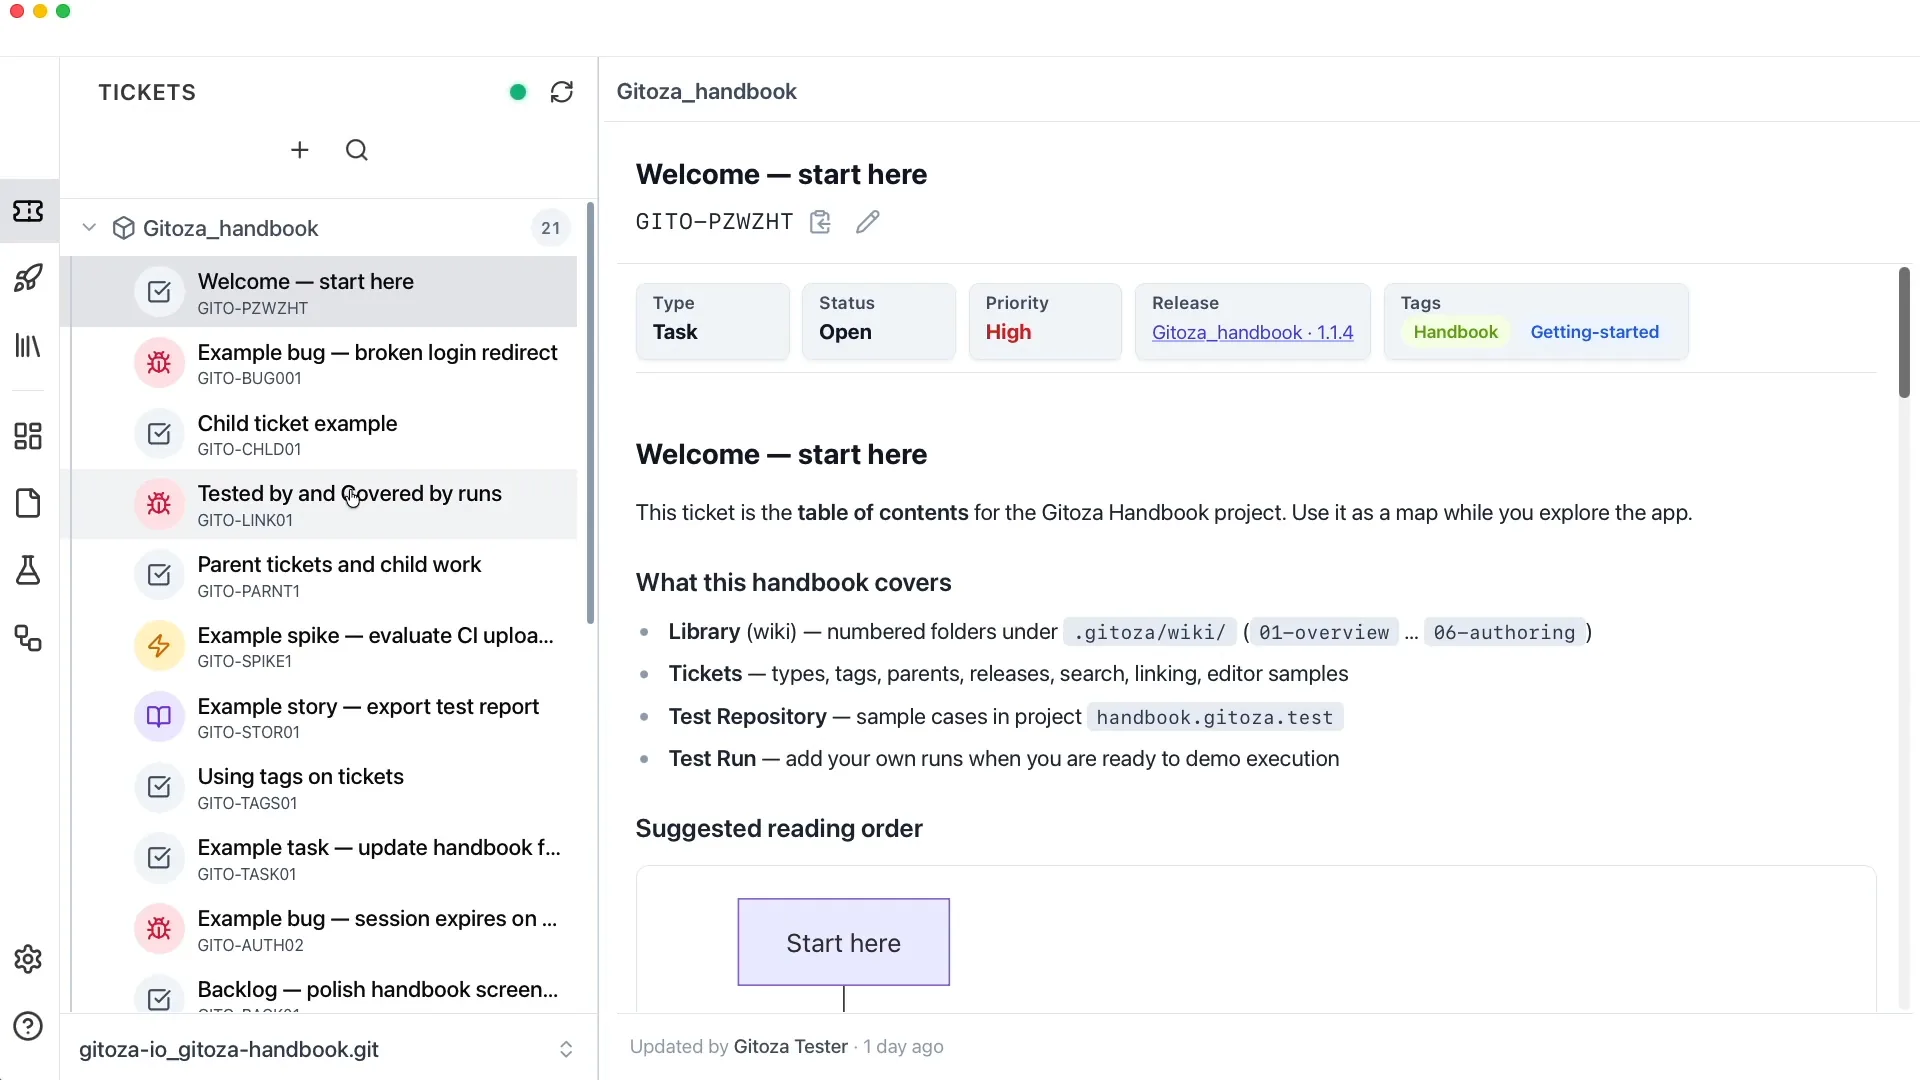The image size is (1920, 1080).
Task: Click task icon of Using tags ticket
Action: tap(159, 787)
